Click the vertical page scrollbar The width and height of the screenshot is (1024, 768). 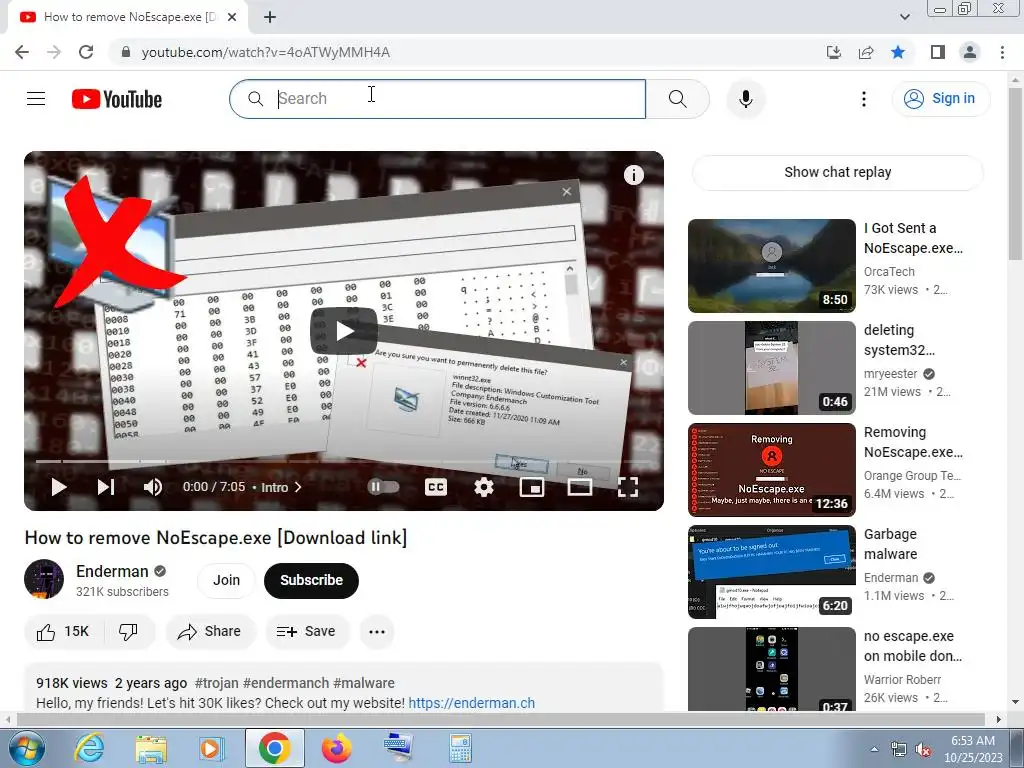pyautogui.click(x=1016, y=172)
